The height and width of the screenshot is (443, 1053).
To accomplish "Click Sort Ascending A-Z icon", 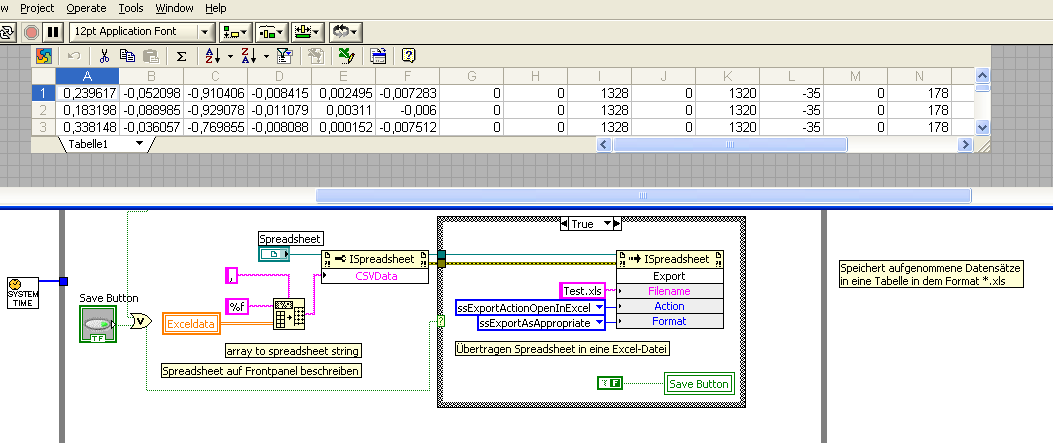I will pyautogui.click(x=211, y=56).
